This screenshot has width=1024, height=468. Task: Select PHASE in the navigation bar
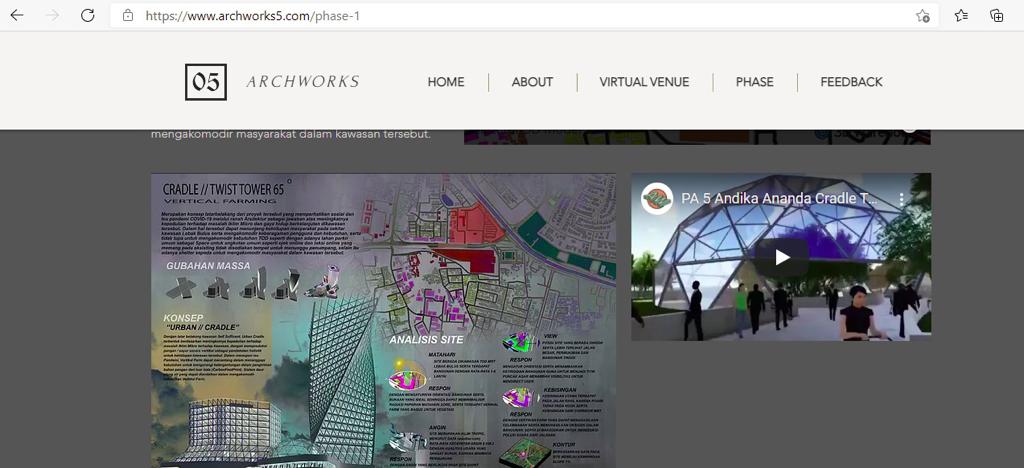point(754,82)
